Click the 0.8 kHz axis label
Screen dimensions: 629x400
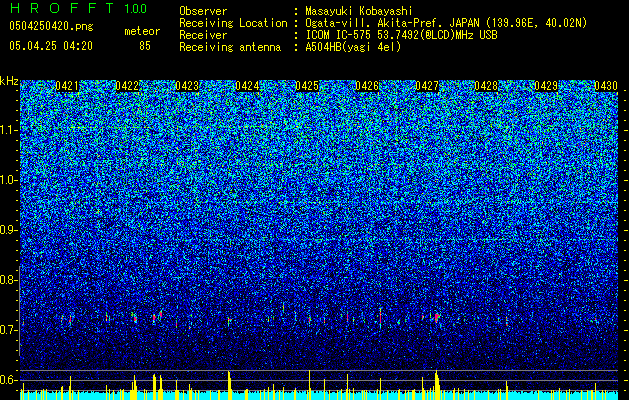[x=8, y=280]
